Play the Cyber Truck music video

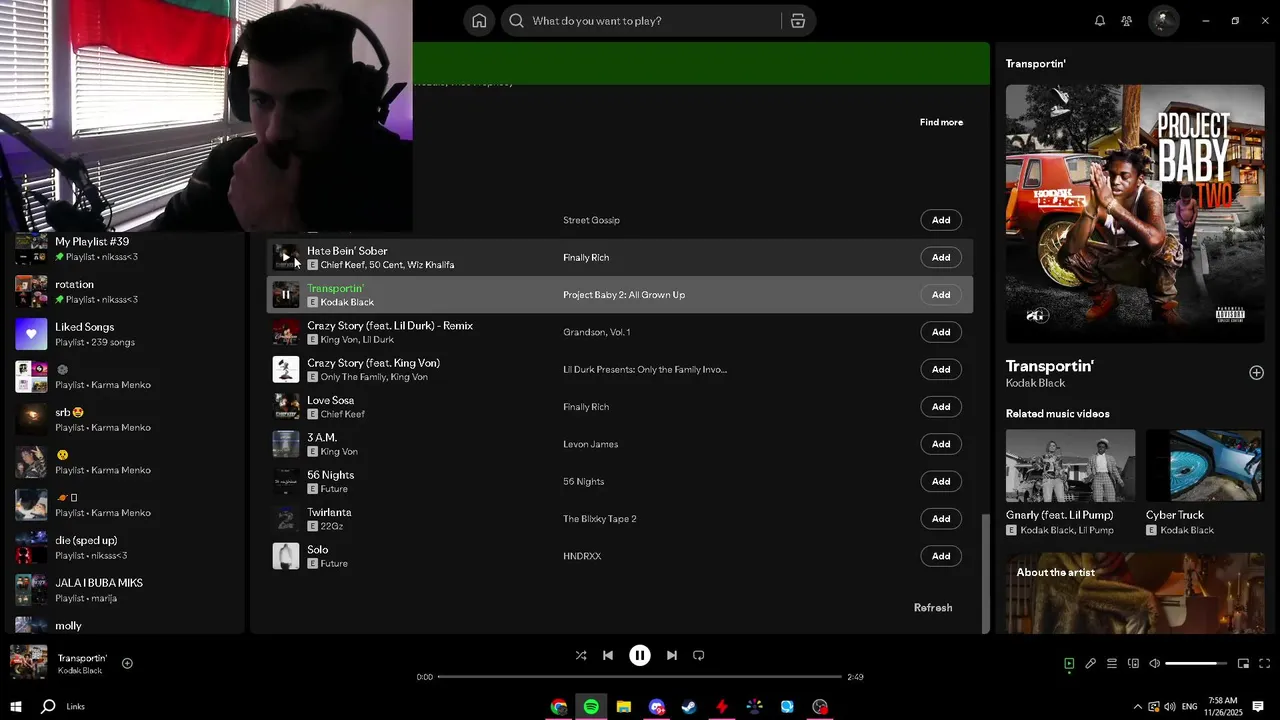(x=1205, y=465)
